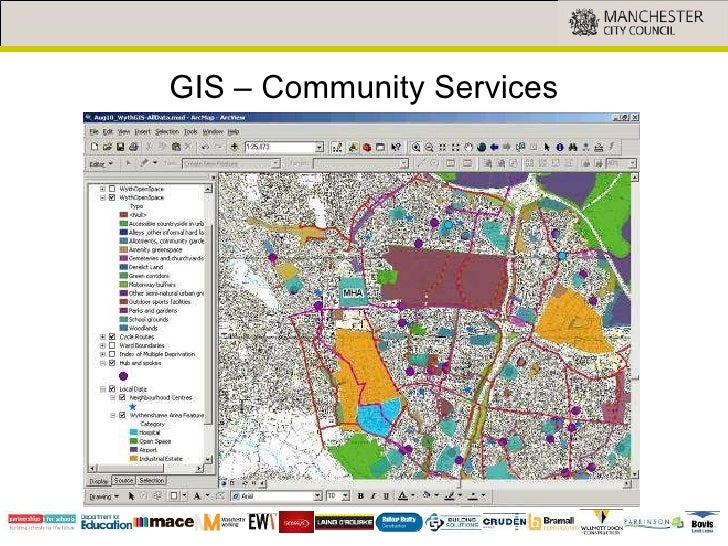728x546 pixels.
Task: Open the red ArcToolbox icon
Action: click(367, 147)
